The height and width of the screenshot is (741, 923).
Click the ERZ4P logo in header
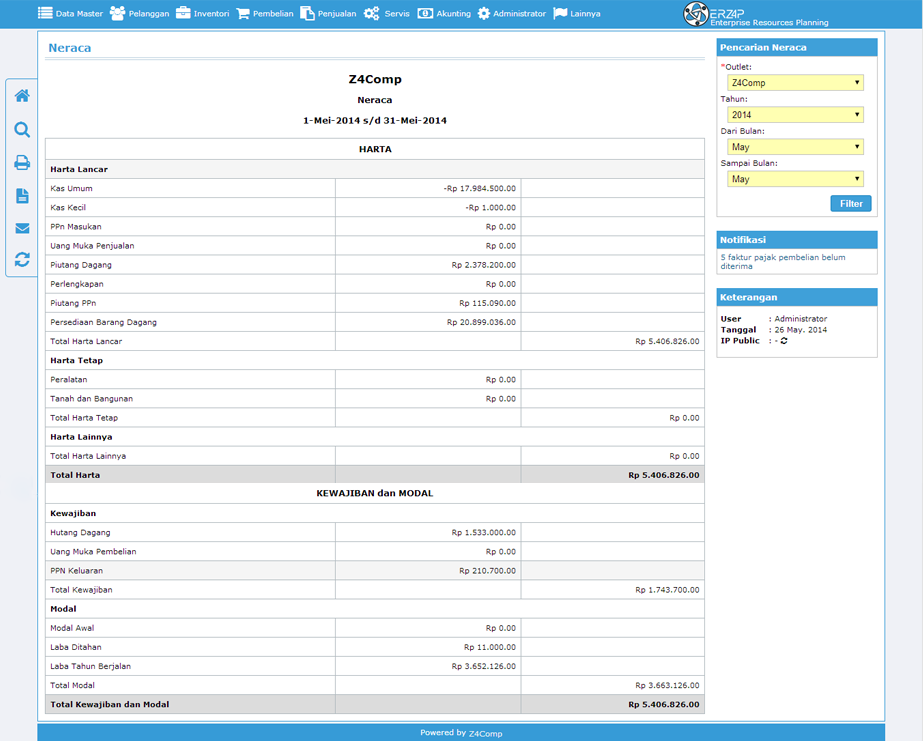pyautogui.click(x=756, y=15)
